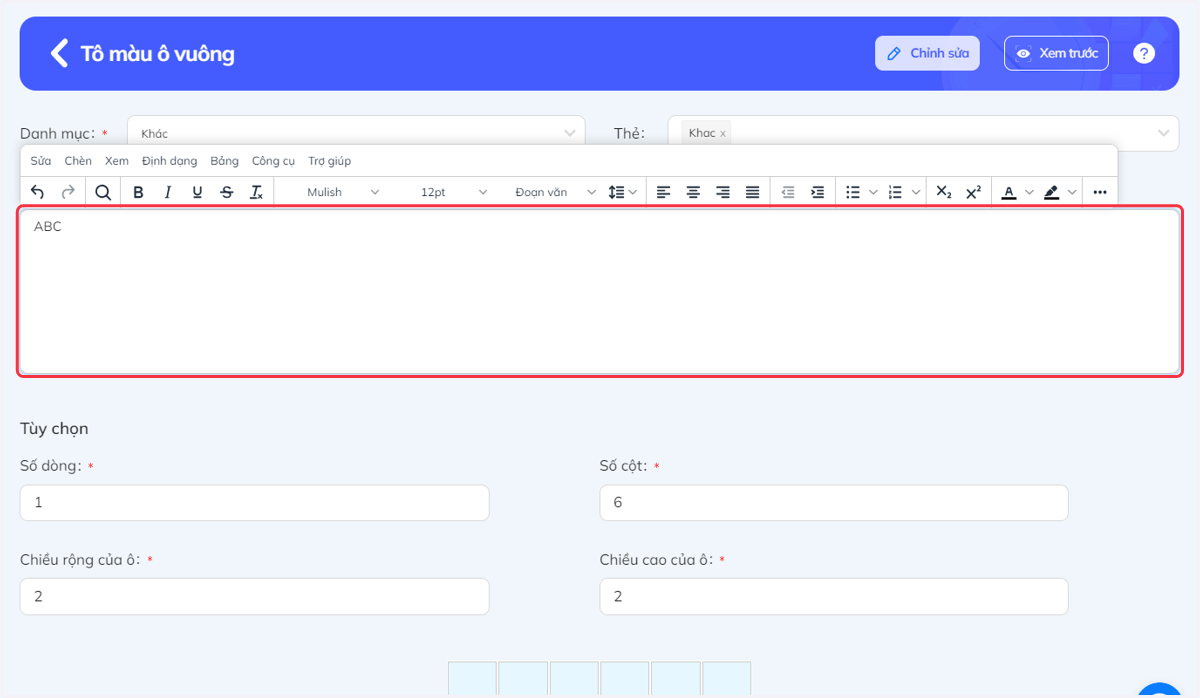Open text color picker arrow
Screen dimensions: 1200x698
point(1030,192)
